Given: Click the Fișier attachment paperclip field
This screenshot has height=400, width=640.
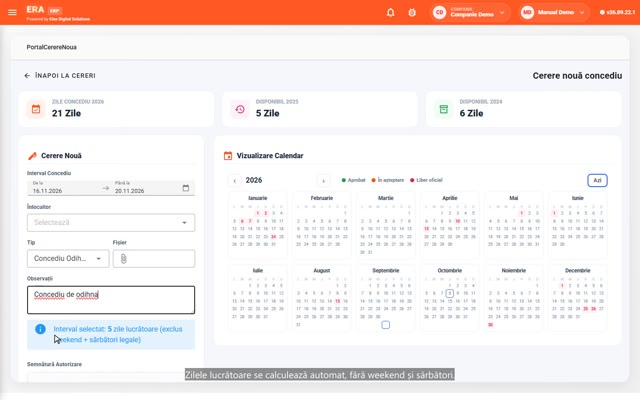Looking at the screenshot, I should 154,258.
